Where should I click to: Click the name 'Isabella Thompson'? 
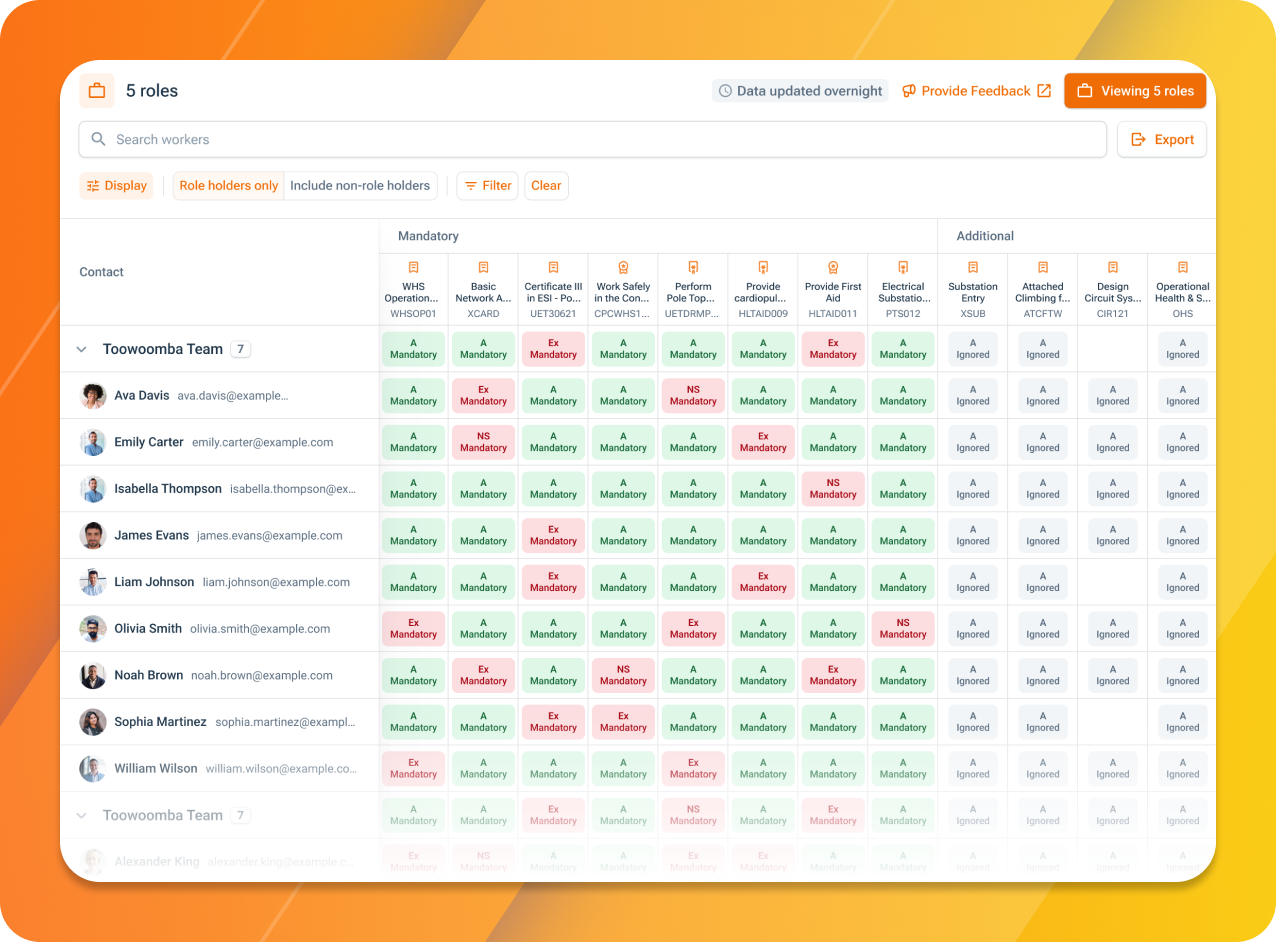168,489
